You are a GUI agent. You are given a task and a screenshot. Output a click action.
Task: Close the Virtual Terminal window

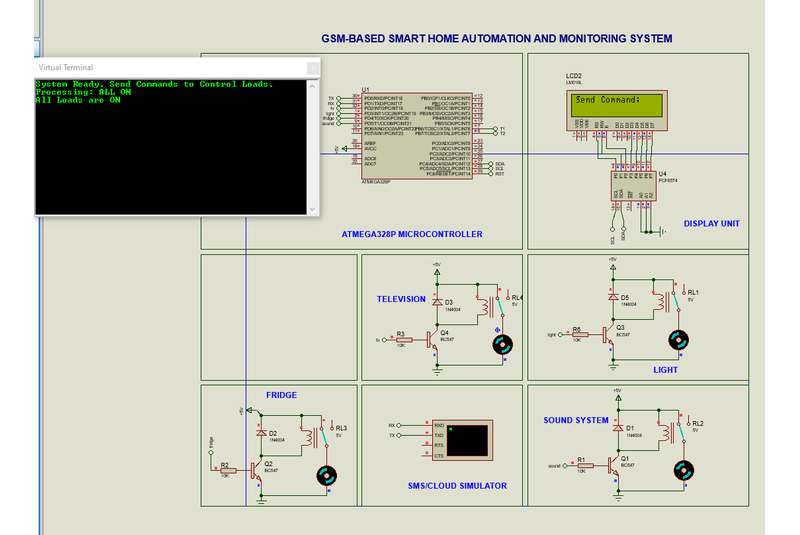[313, 67]
